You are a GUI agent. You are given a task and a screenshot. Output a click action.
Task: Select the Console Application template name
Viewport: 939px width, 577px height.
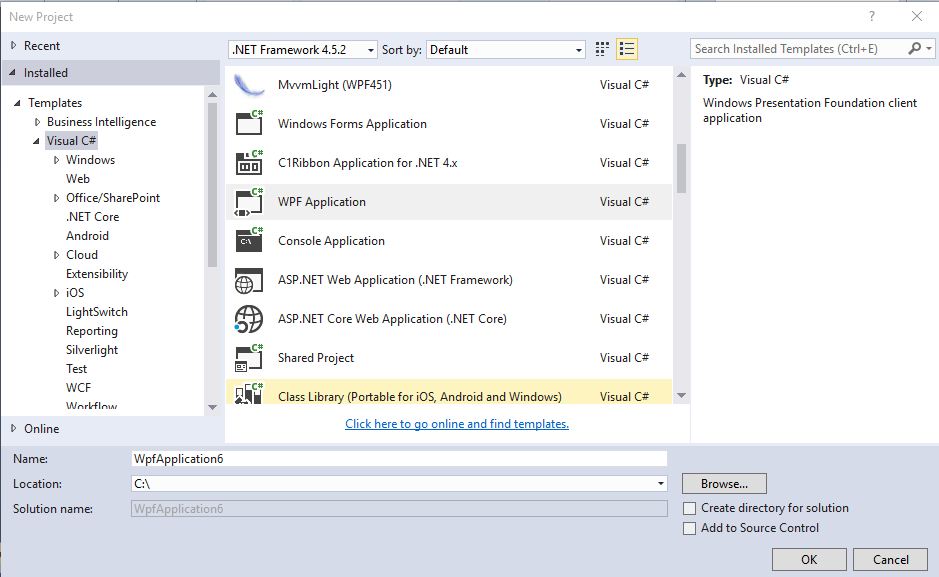point(331,241)
